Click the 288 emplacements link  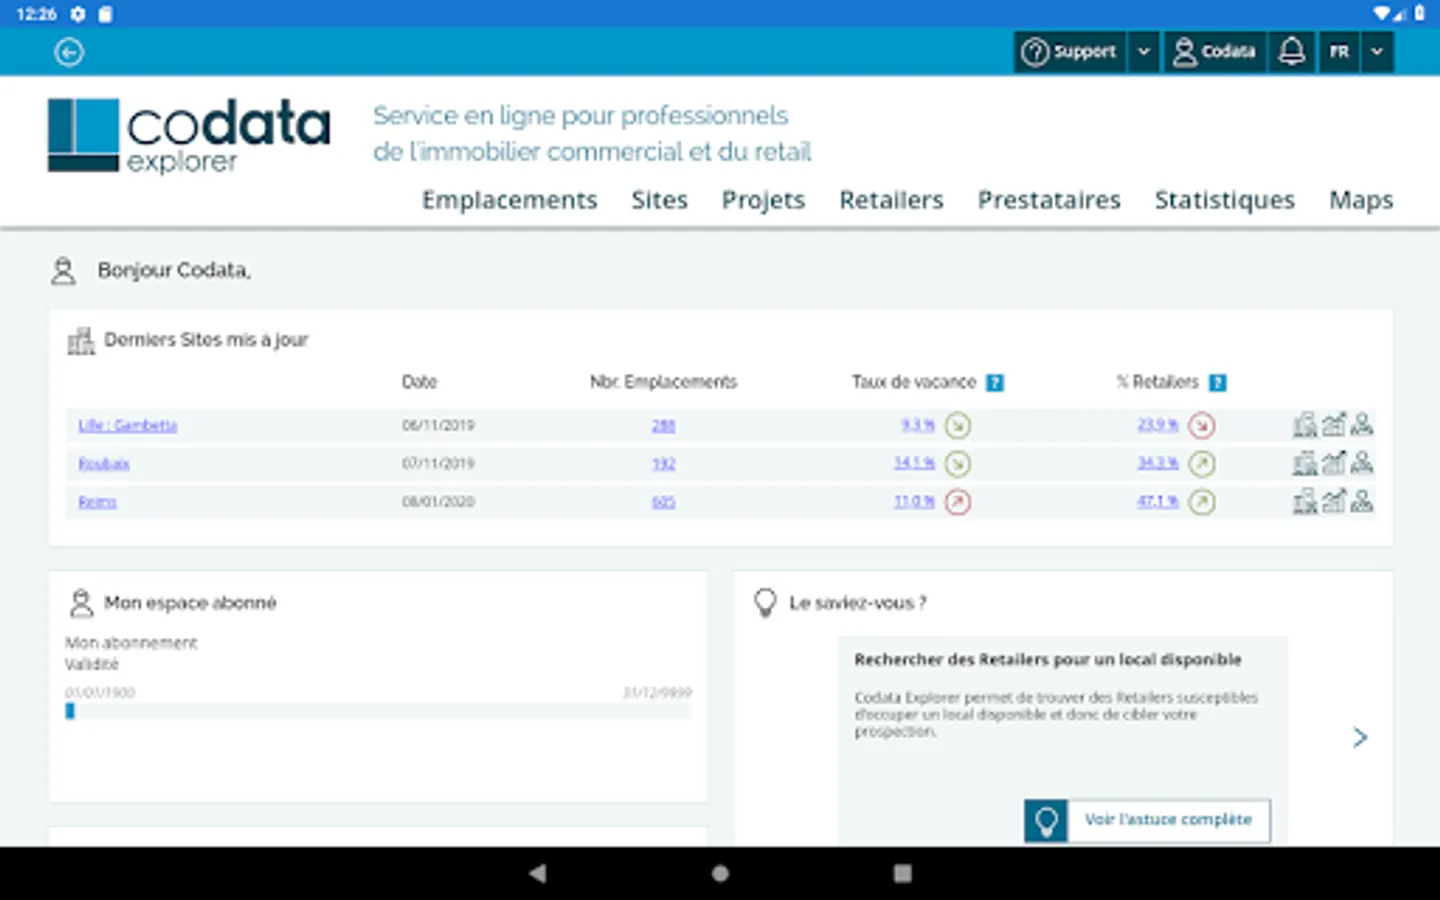[x=663, y=425]
